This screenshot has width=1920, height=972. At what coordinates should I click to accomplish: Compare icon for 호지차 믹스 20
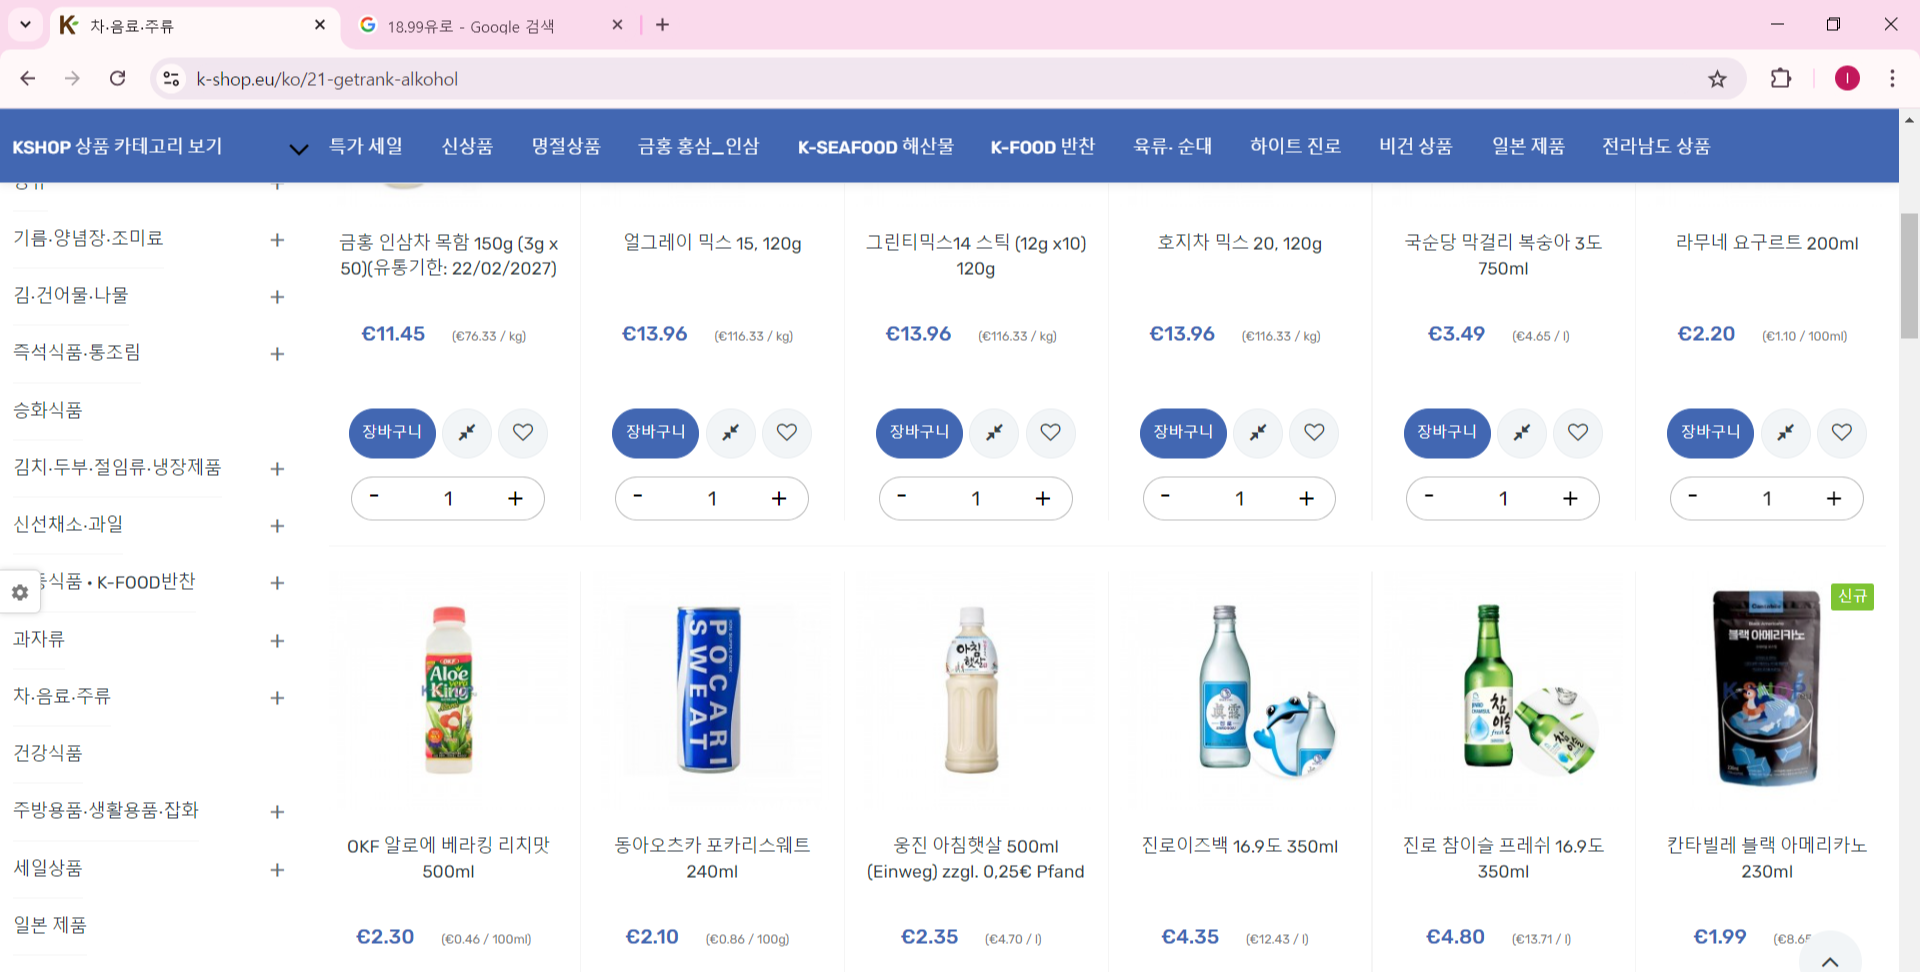point(1258,433)
